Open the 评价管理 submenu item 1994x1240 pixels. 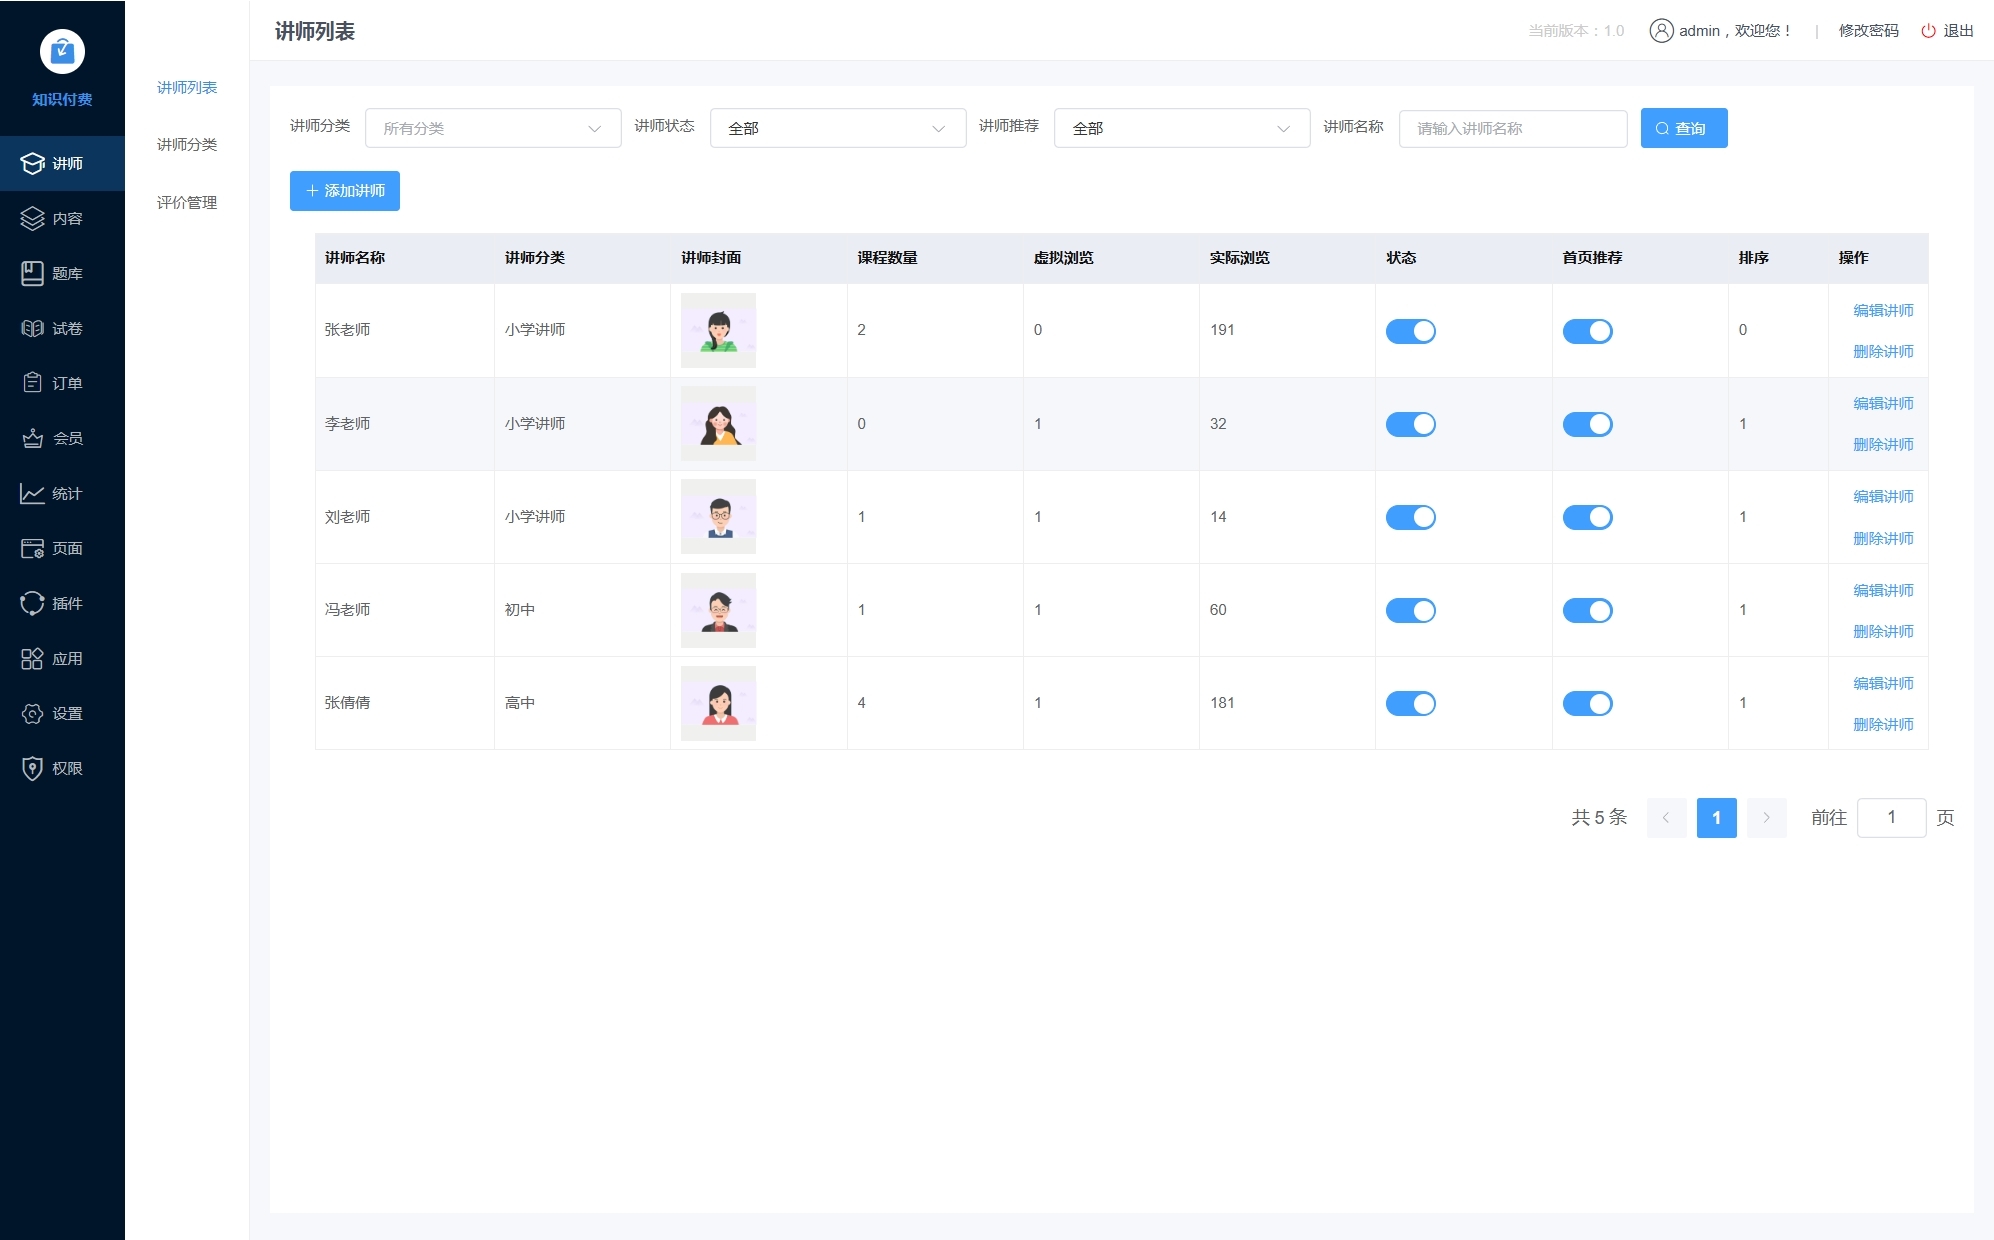(187, 203)
